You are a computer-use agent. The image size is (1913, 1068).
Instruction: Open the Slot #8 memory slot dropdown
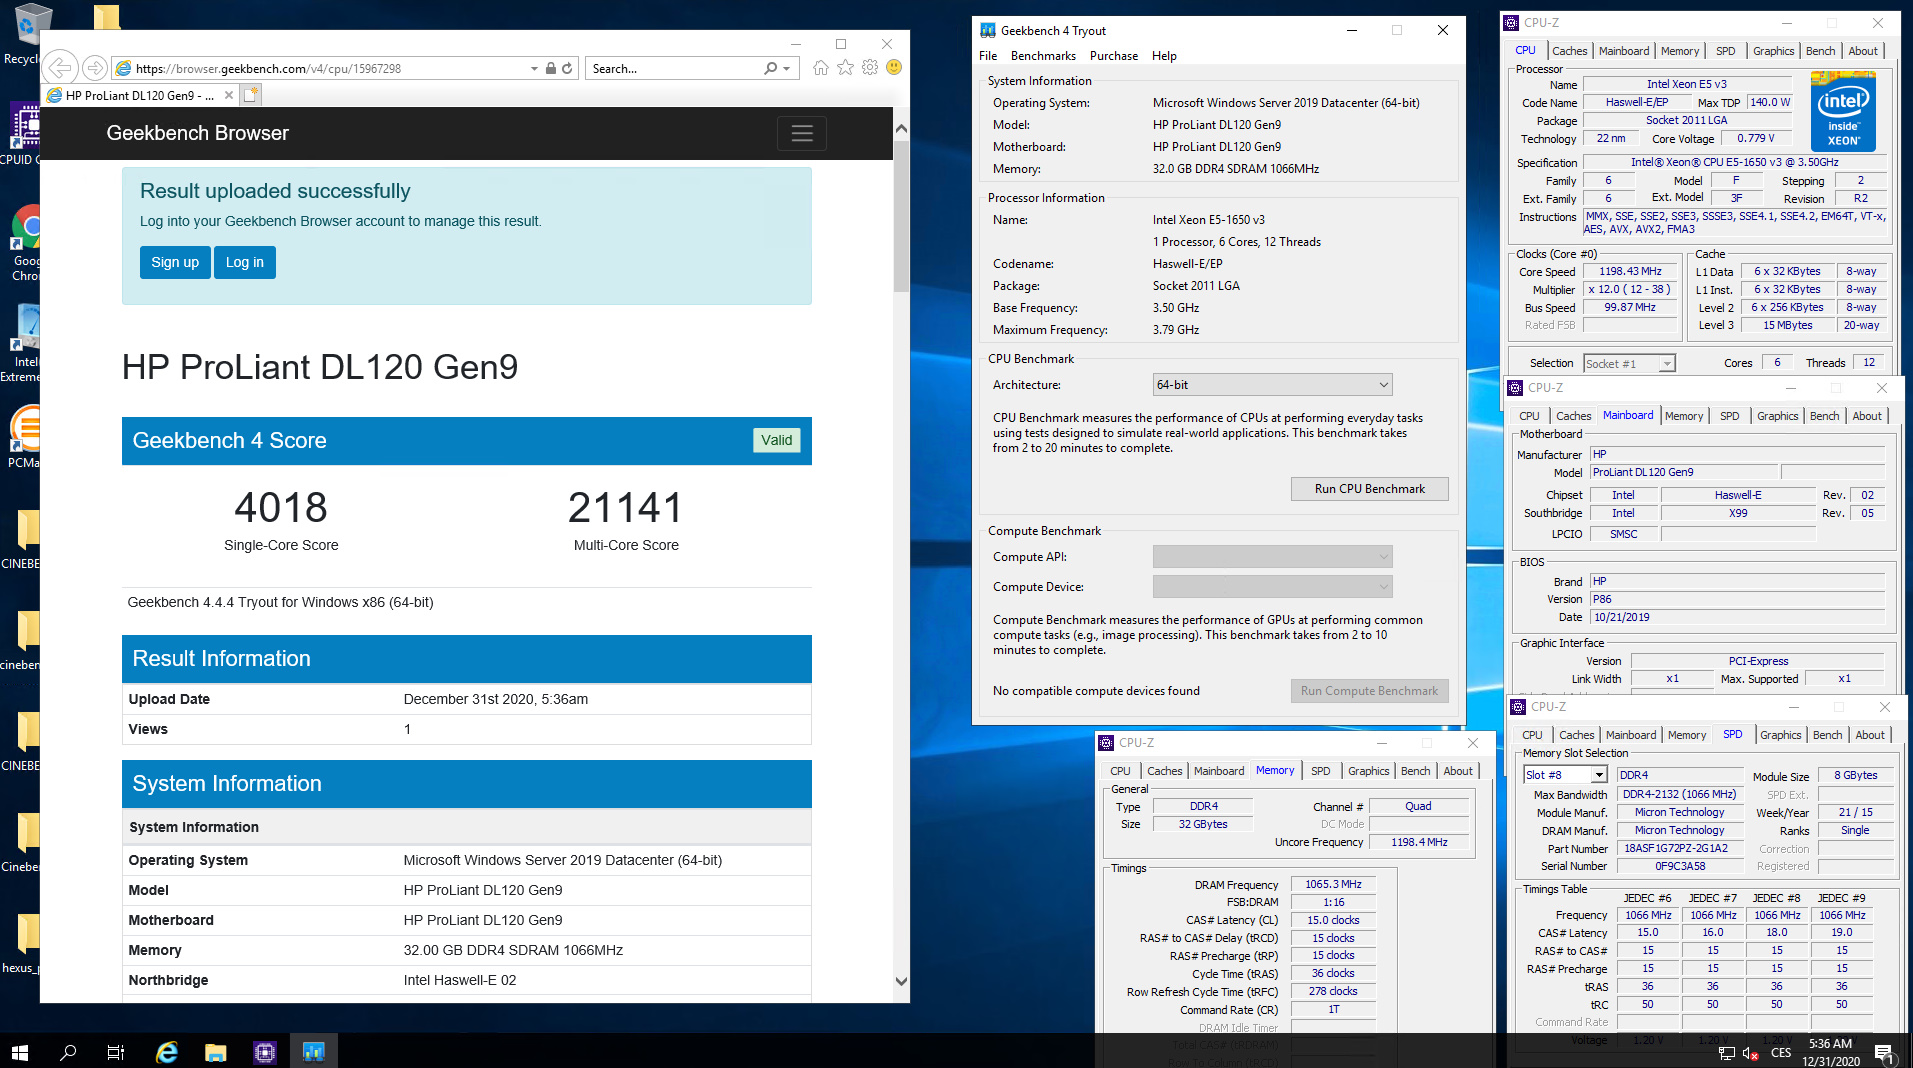coord(1565,775)
